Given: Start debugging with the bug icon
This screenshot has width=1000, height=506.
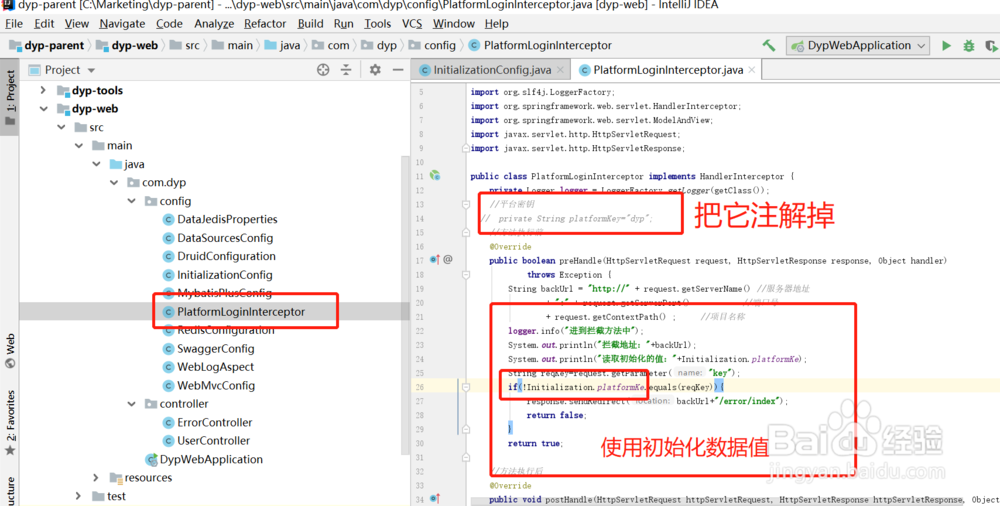Looking at the screenshot, I should (969, 45).
